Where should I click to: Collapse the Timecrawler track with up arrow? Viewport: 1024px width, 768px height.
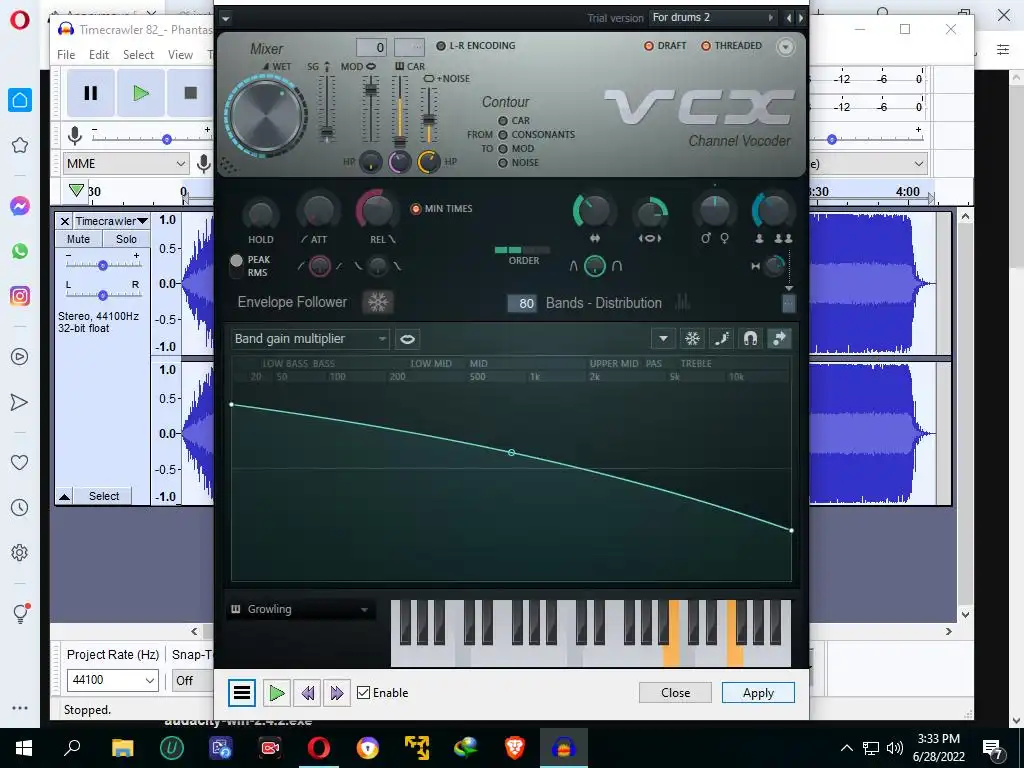[64, 496]
